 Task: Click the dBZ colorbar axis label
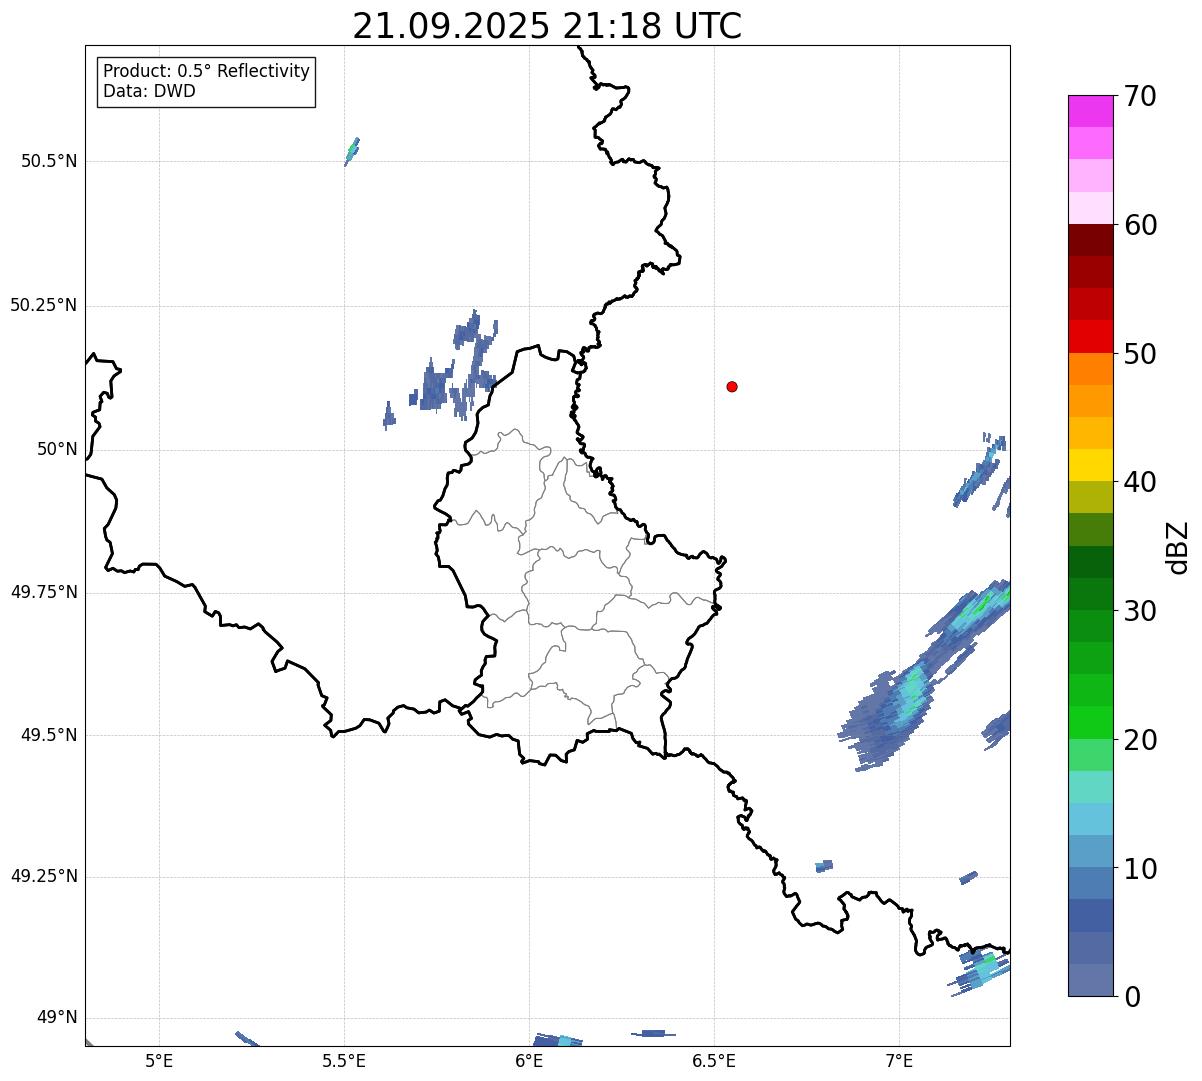click(x=1178, y=547)
